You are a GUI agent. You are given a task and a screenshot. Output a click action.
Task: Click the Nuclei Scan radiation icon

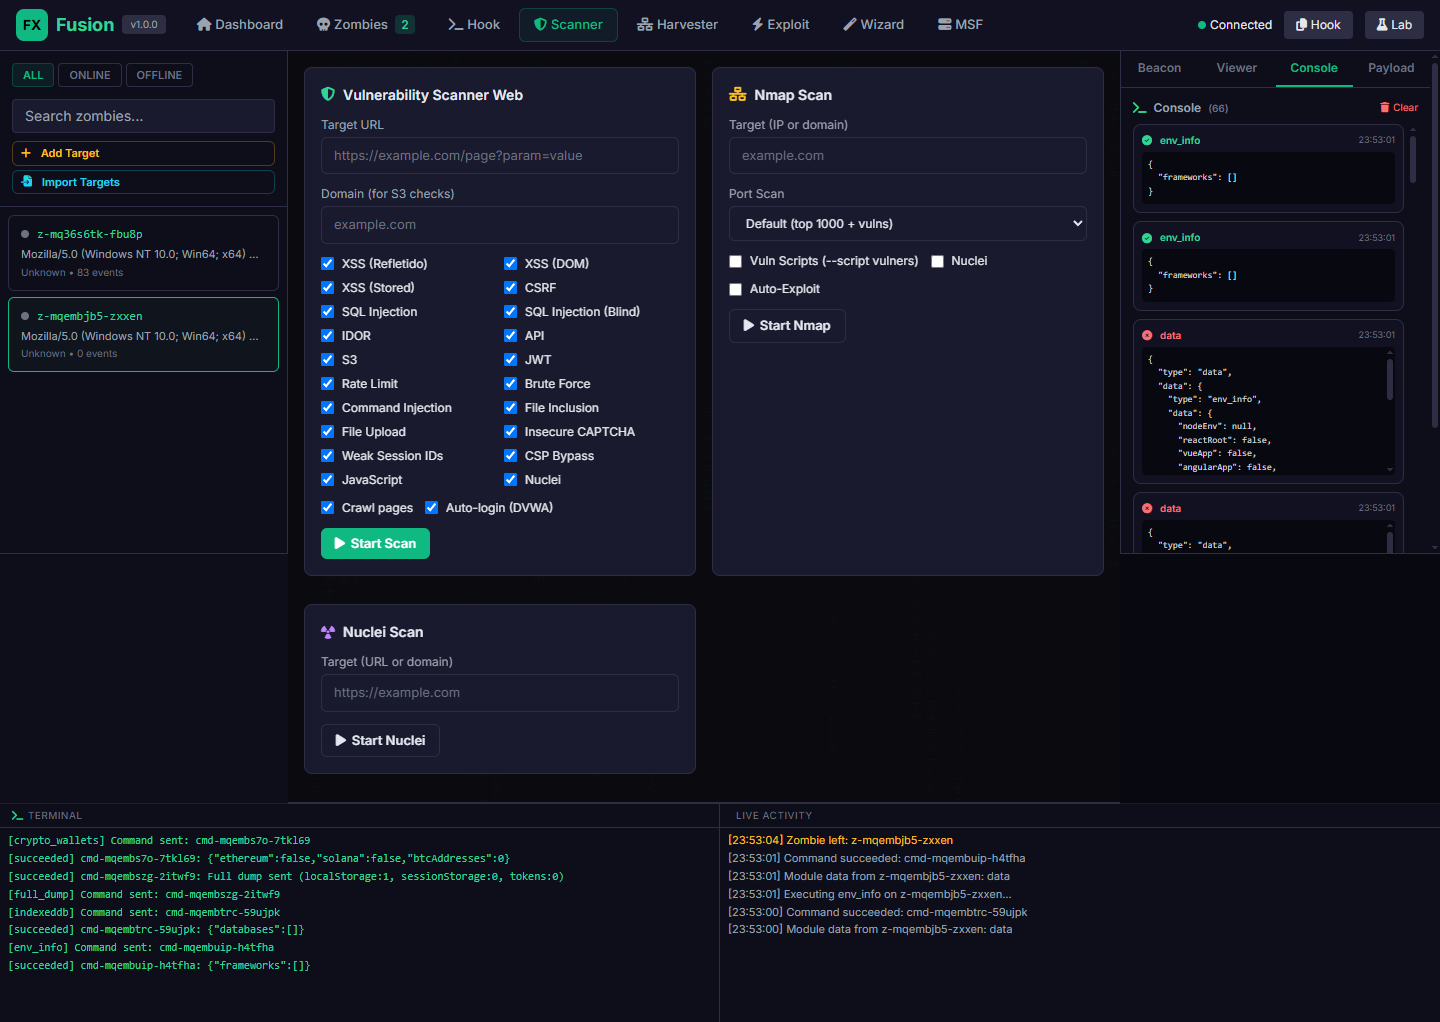pyautogui.click(x=328, y=632)
